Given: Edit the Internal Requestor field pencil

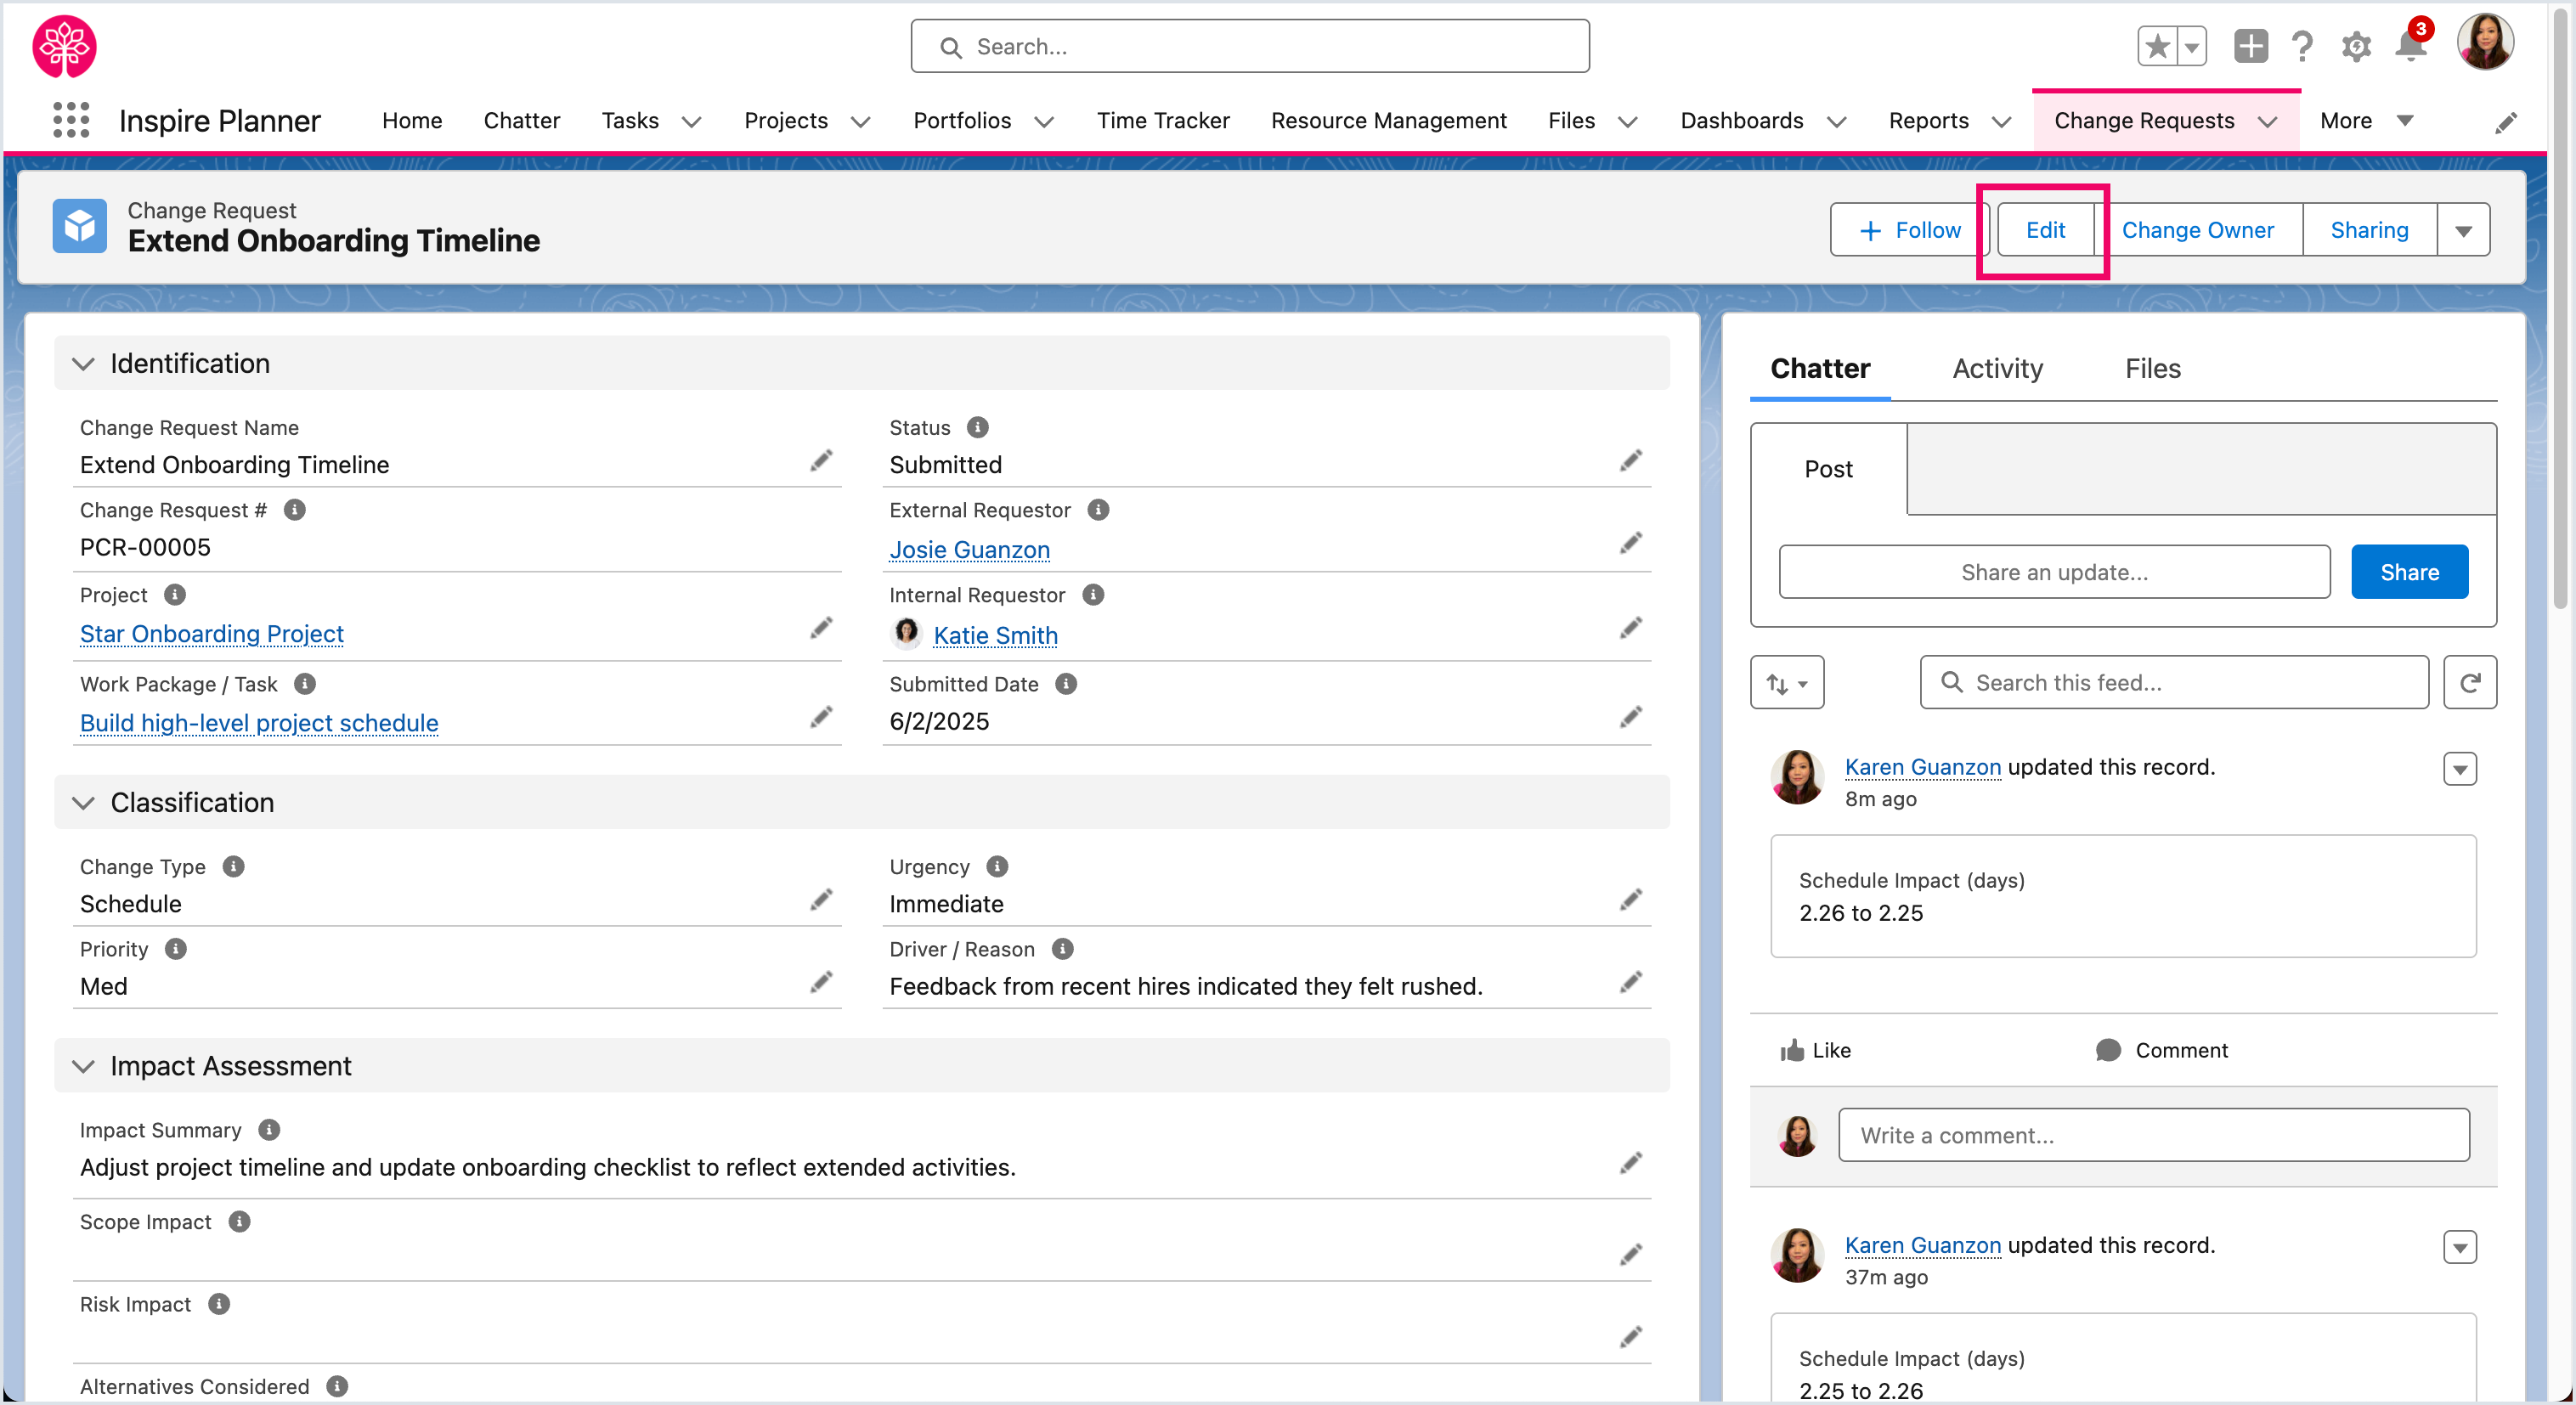Looking at the screenshot, I should point(1631,629).
